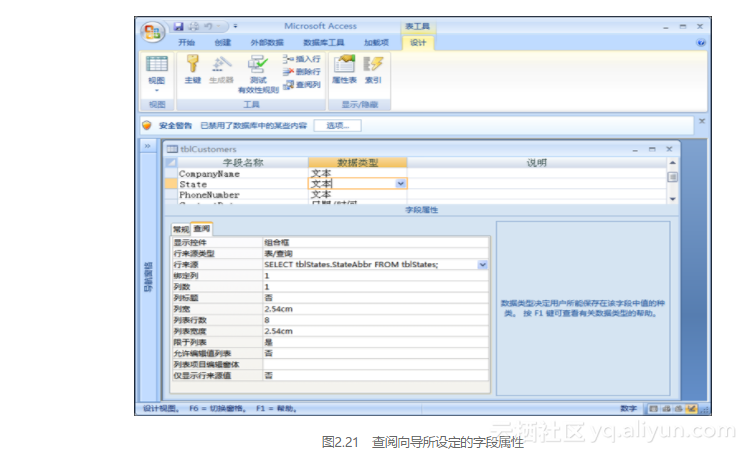Click the security warning shield icon
The width and height of the screenshot is (747, 454).
point(147,125)
